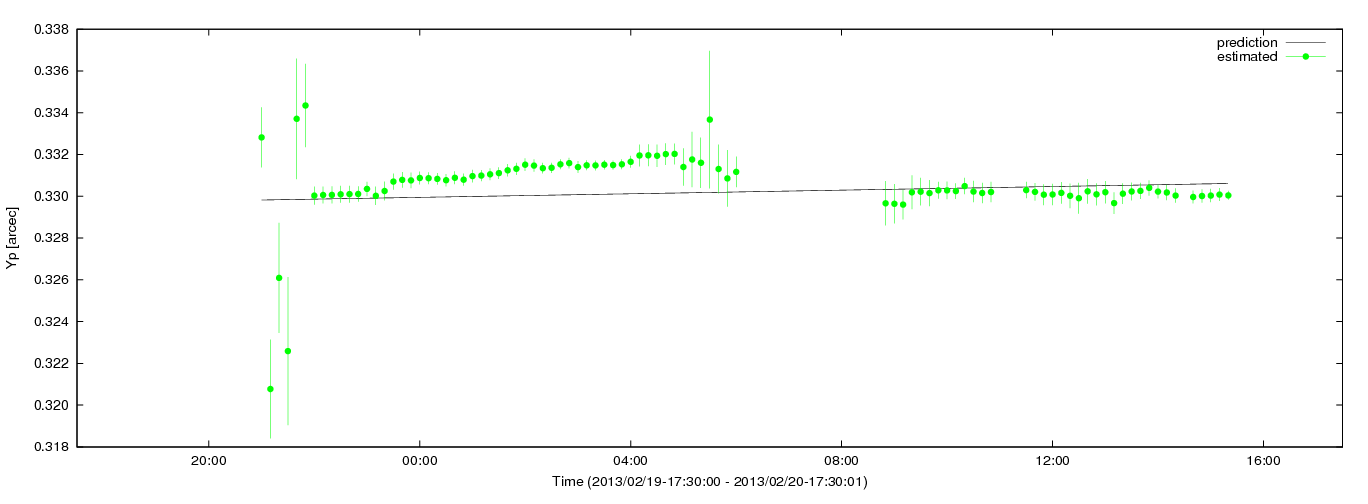The height and width of the screenshot is (504, 1368).
Task: Click the '0.318' y-axis tick label
Action: 51,447
